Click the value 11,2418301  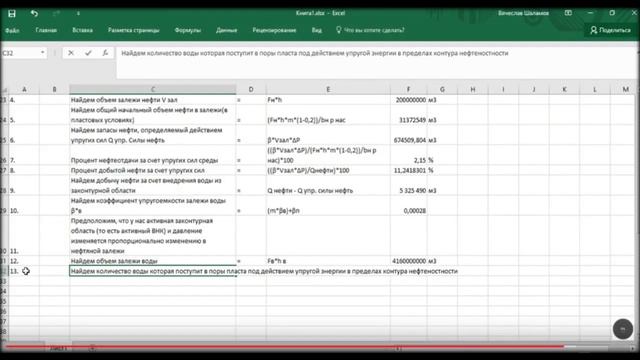409,170
